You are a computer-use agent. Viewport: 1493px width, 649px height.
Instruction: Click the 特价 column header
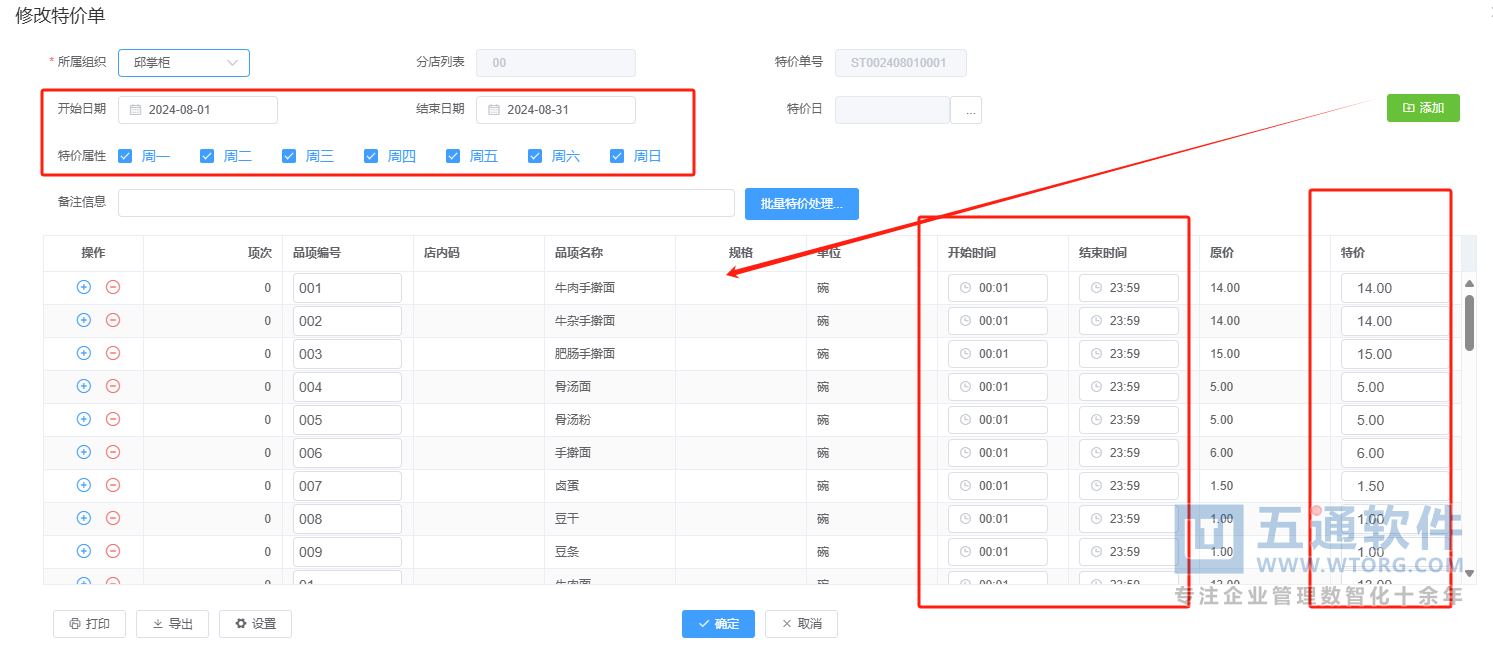[x=1353, y=253]
